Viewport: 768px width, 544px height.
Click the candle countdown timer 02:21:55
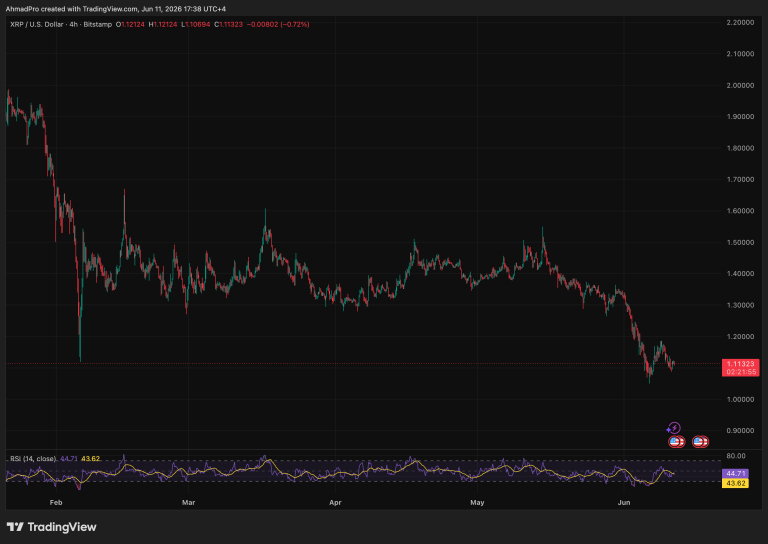coord(741,372)
